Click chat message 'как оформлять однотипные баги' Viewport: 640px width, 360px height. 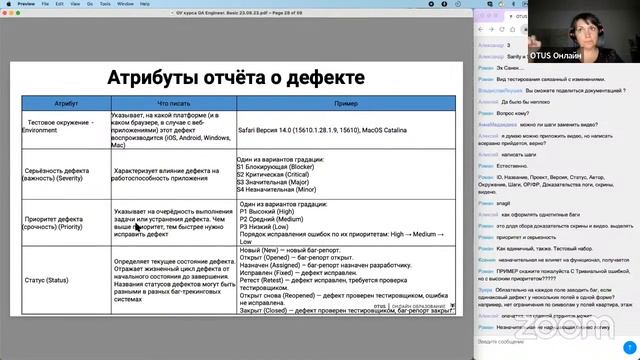(540, 215)
